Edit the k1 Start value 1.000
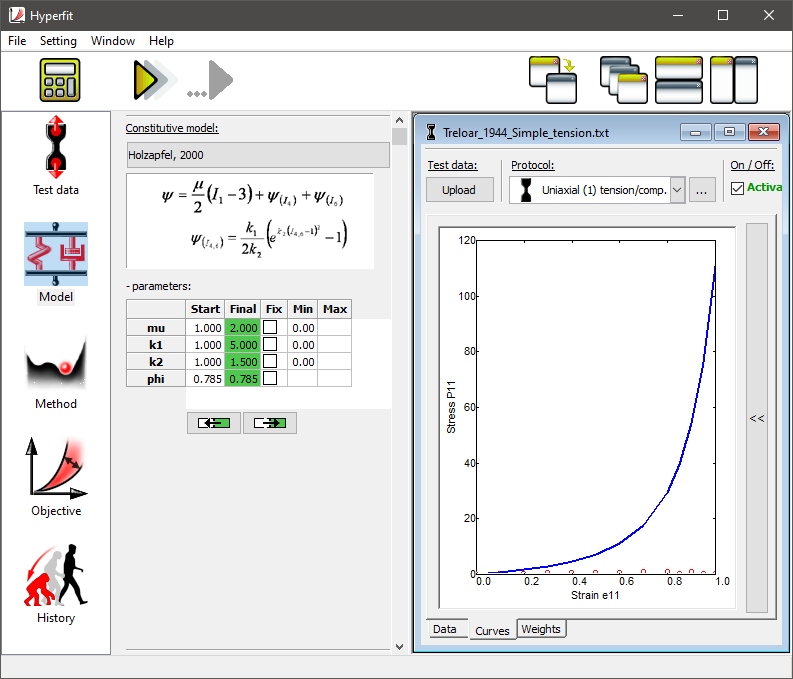793x679 pixels. [205, 345]
